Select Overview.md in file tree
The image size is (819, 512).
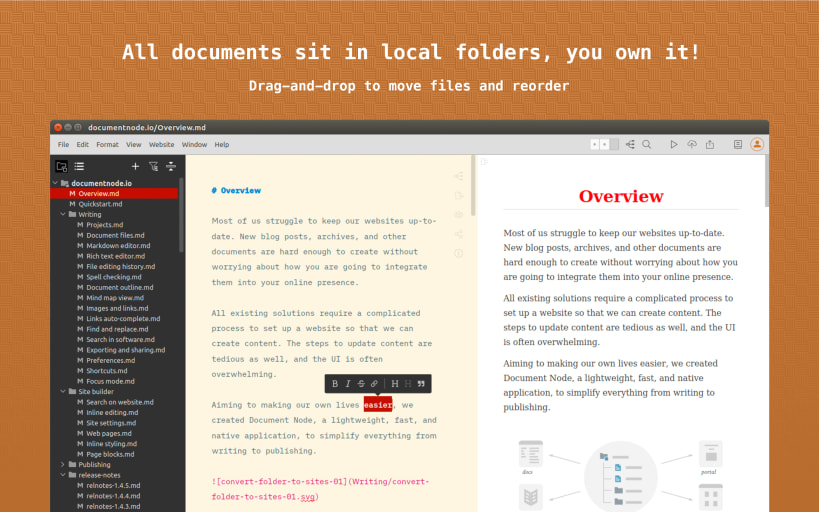point(114,194)
